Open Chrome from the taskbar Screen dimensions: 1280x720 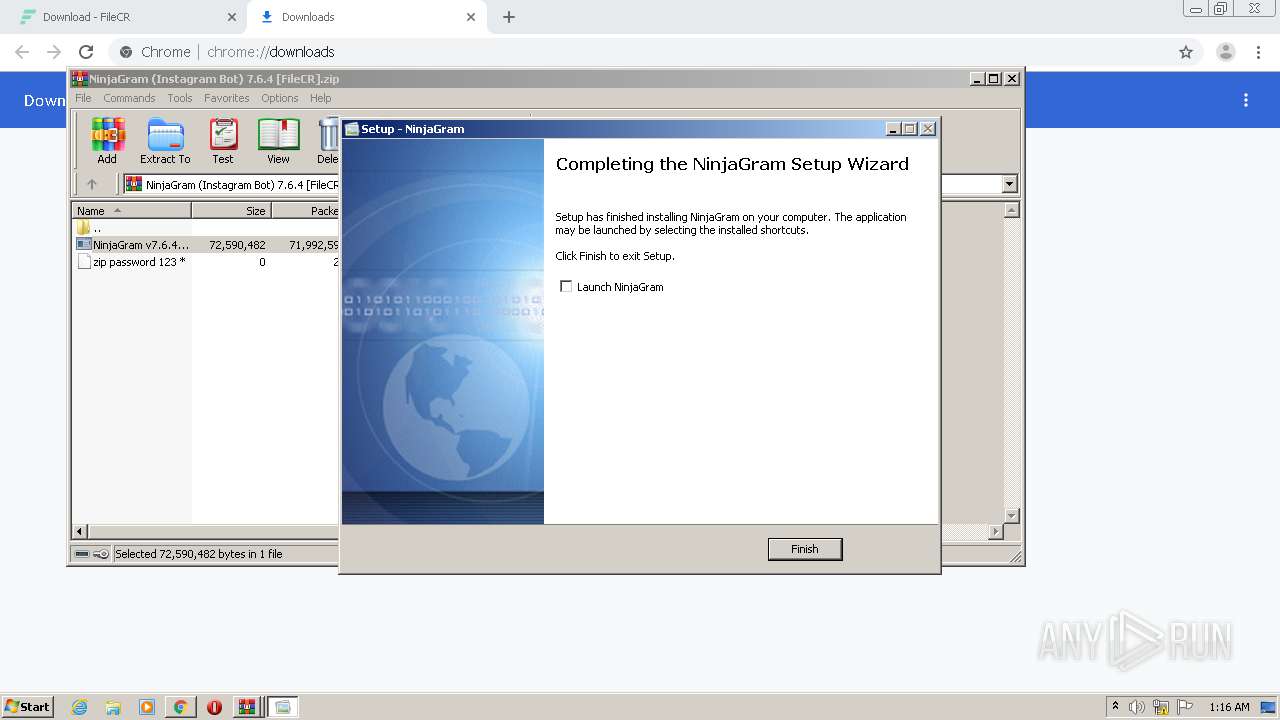[x=180, y=707]
